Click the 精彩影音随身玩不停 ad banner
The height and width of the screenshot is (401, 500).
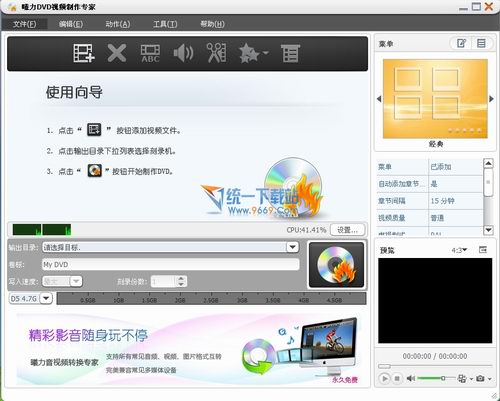[188, 349]
